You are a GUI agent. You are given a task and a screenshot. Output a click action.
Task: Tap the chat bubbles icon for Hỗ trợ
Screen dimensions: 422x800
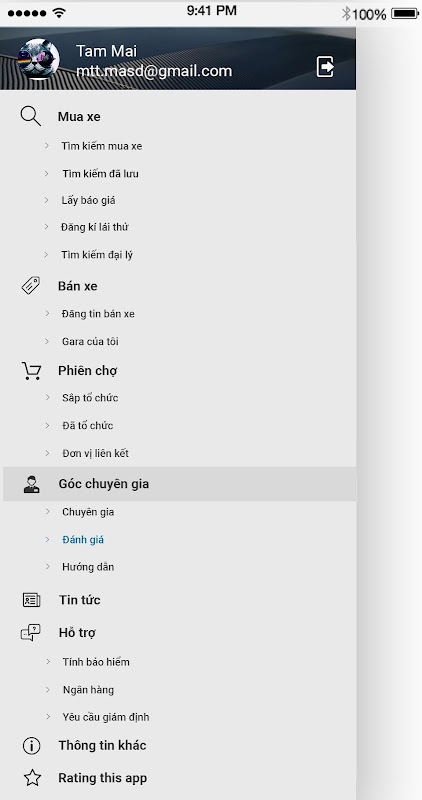(31, 633)
